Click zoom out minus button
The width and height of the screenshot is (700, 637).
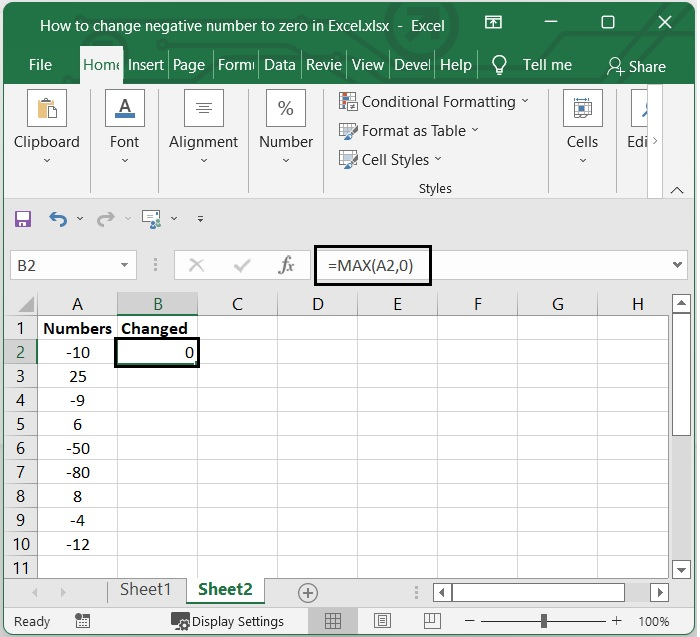coord(469,620)
